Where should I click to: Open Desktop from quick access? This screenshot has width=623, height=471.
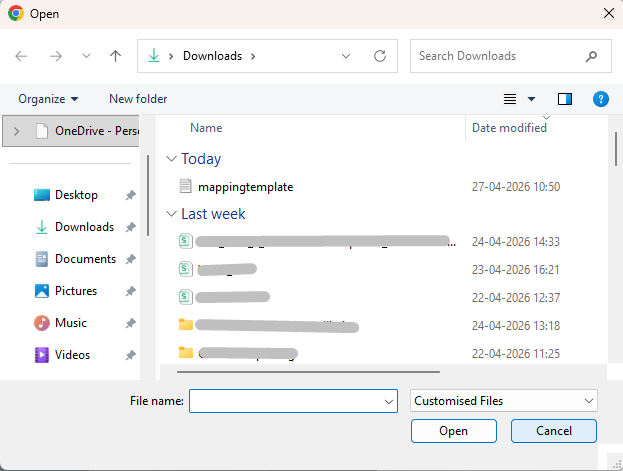pyautogui.click(x=76, y=195)
